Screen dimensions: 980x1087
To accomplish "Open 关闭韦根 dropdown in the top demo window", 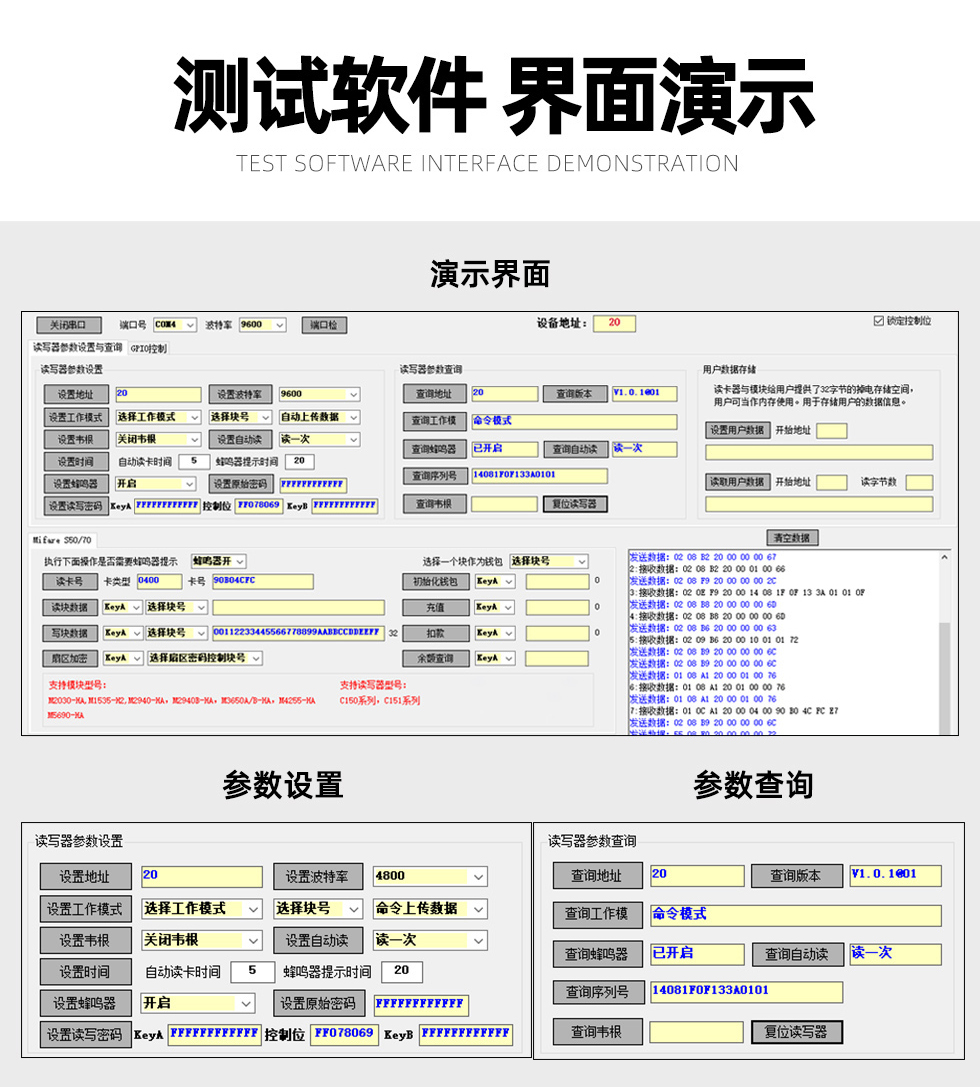I will click(x=158, y=440).
